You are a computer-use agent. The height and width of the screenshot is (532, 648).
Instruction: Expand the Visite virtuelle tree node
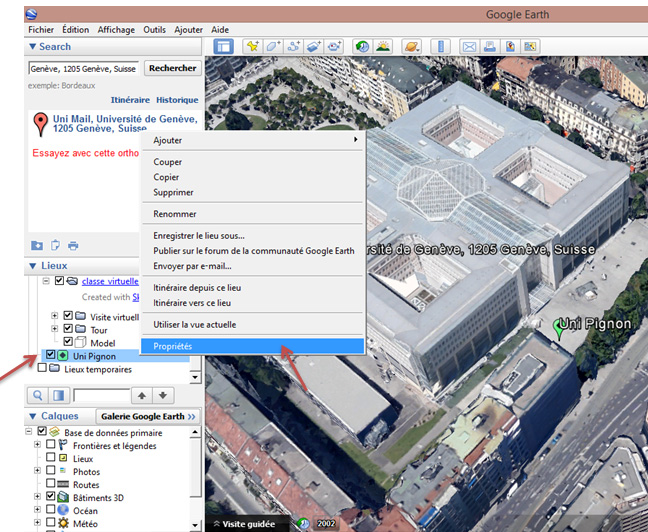tap(55, 316)
